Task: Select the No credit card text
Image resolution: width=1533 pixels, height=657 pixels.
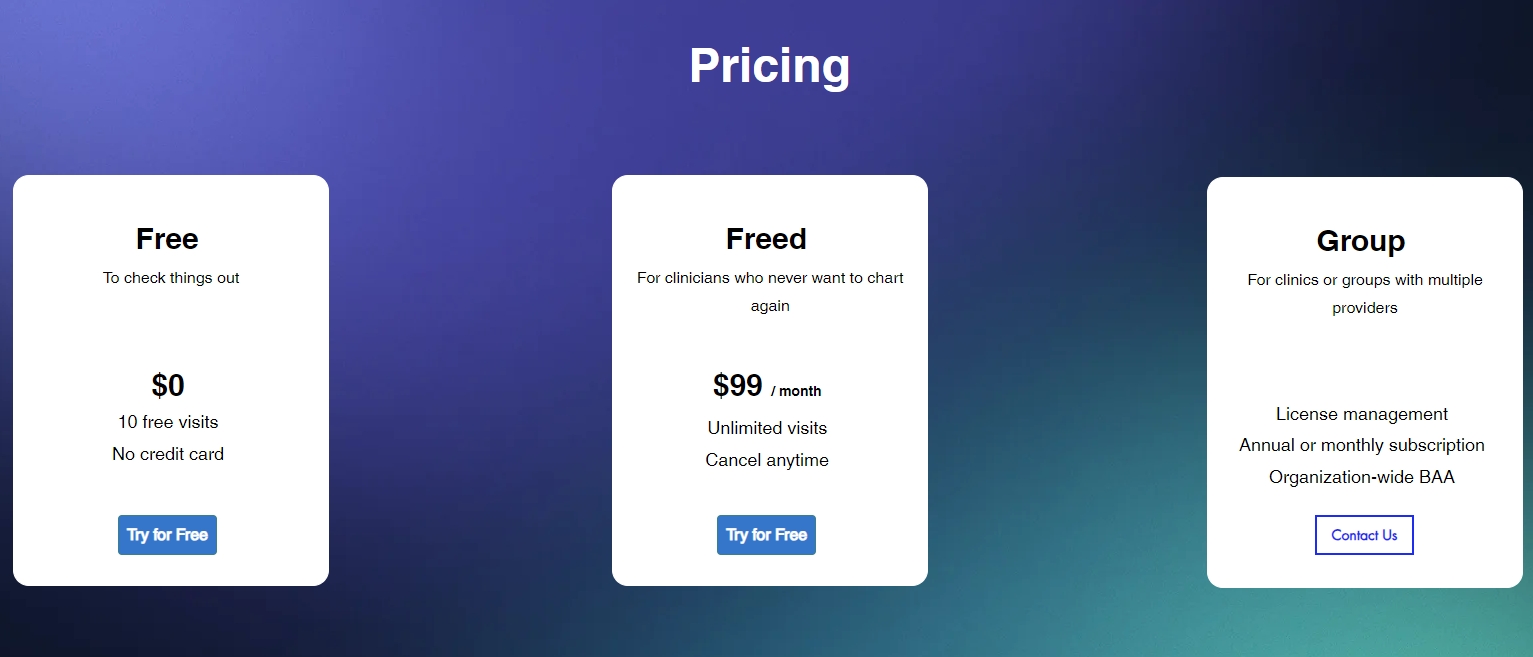Action: pos(167,453)
